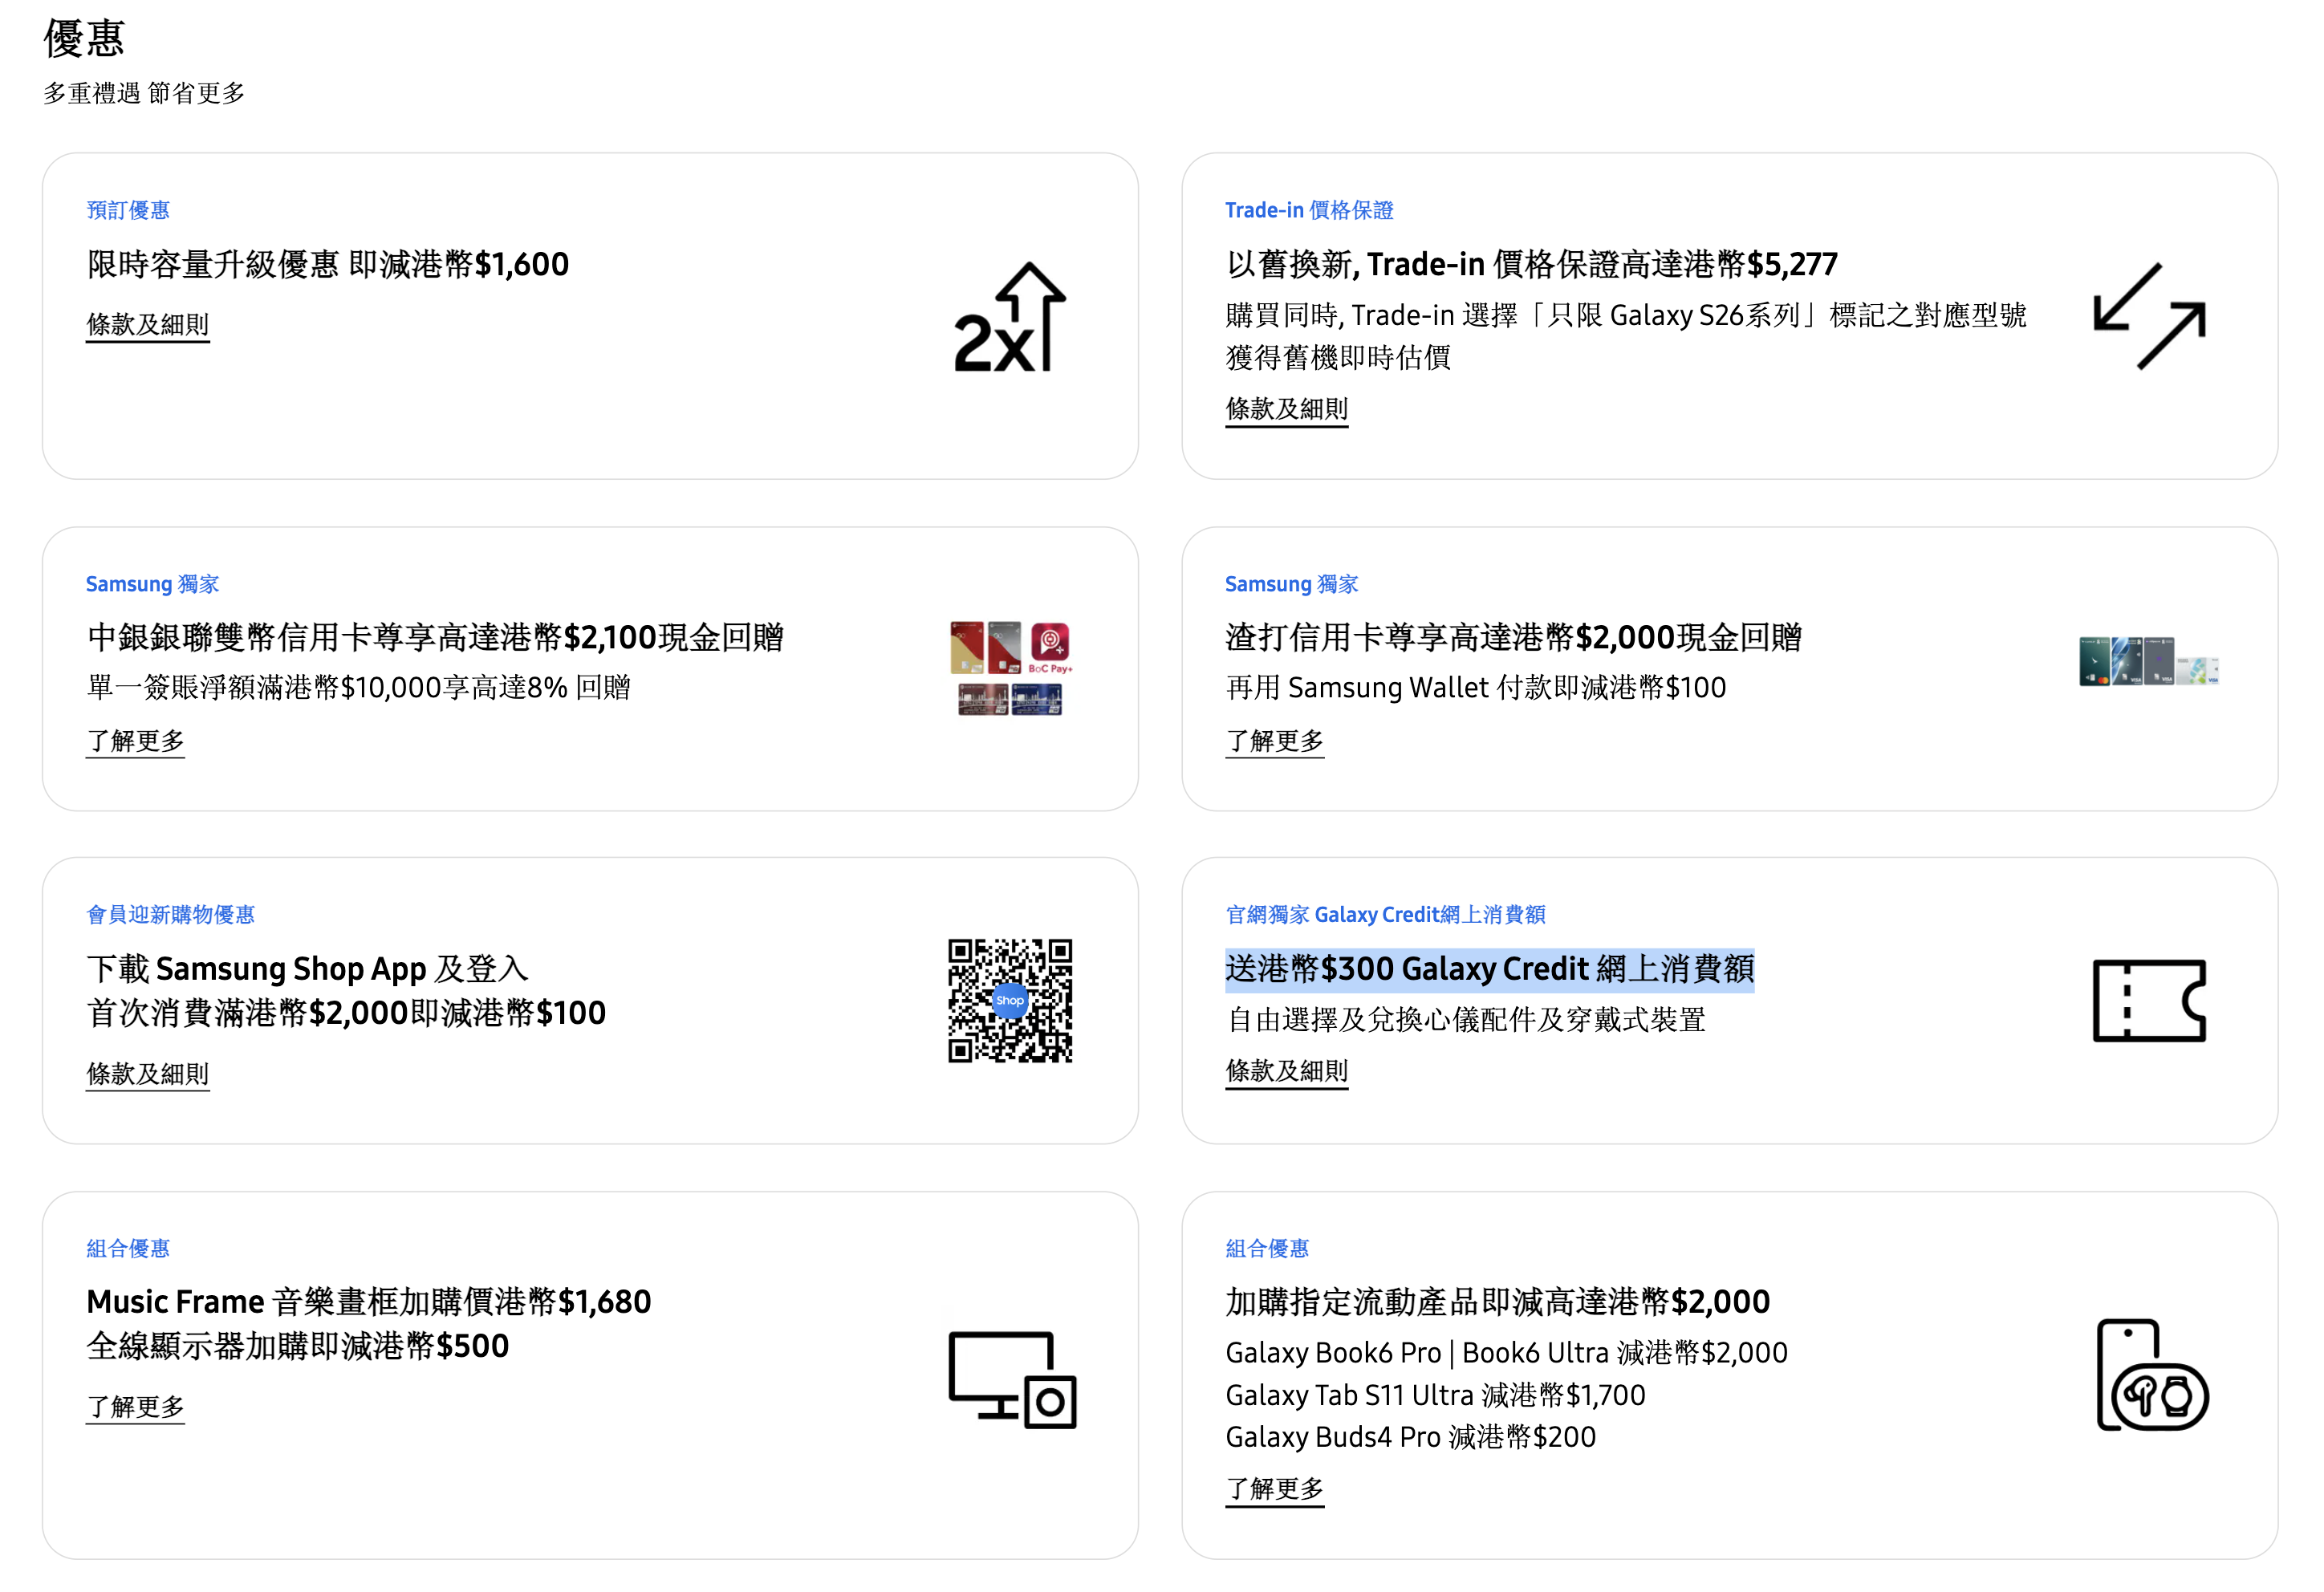Click 了解更多 under the Standard Chartered offer
The width and height of the screenshot is (2324, 1592).
pos(1274,741)
